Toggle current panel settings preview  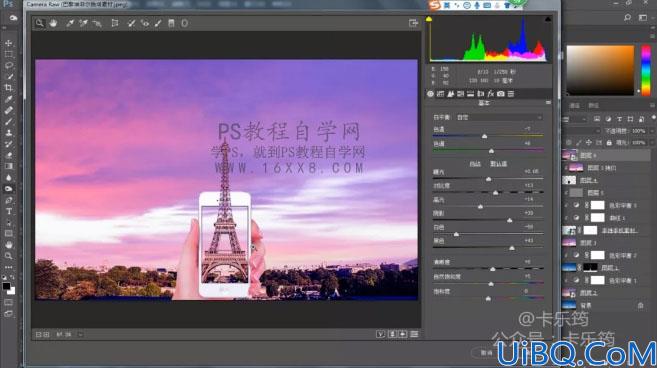click(414, 334)
